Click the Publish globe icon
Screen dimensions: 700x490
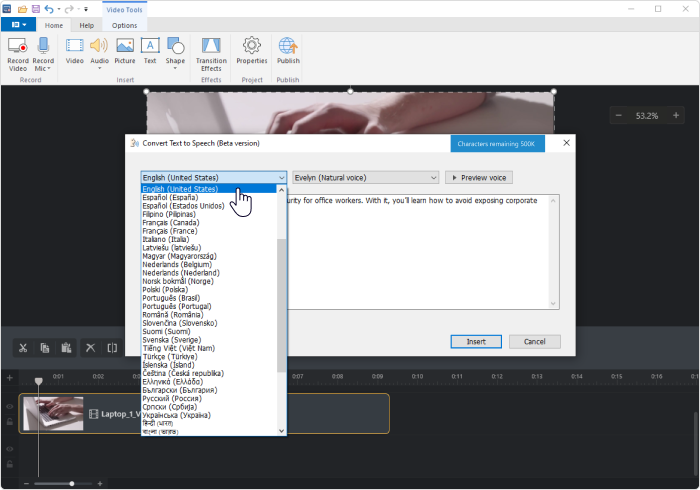point(288,46)
